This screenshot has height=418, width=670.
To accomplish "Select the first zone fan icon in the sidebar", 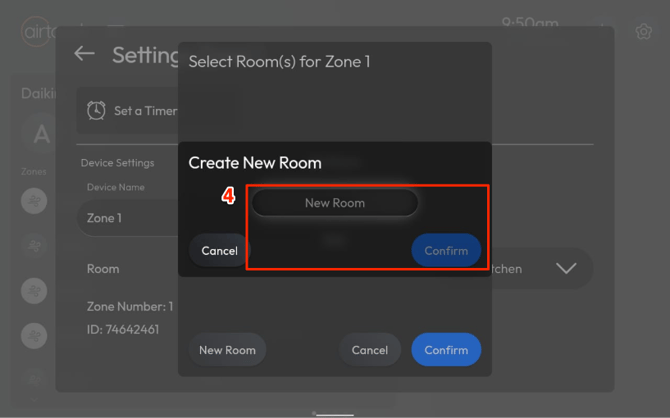I will tap(34, 201).
